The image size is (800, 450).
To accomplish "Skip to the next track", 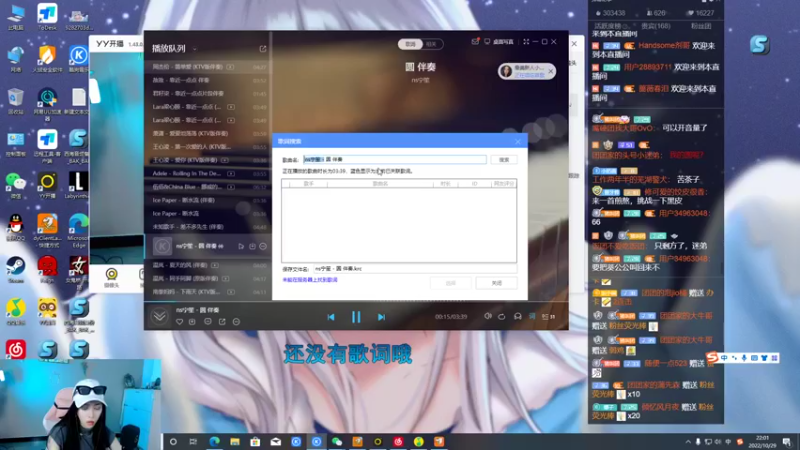I will coord(381,317).
